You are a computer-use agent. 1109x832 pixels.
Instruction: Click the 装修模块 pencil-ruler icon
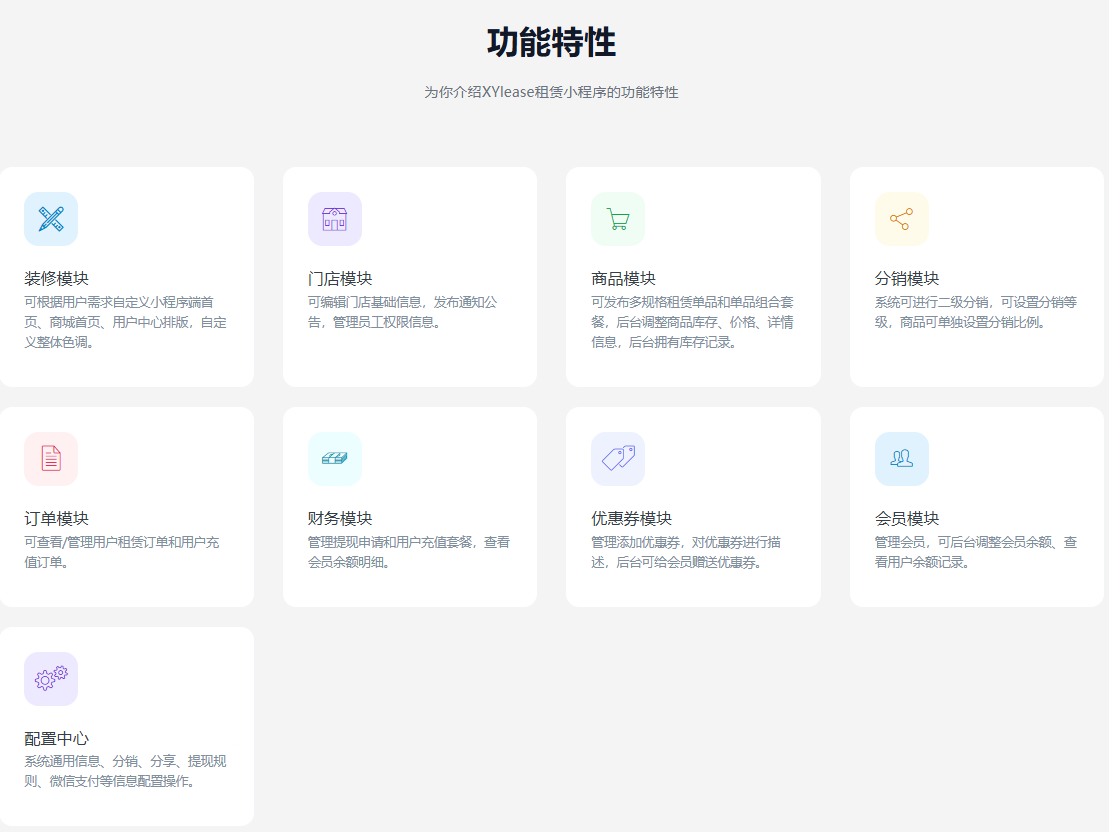pyautogui.click(x=51, y=219)
